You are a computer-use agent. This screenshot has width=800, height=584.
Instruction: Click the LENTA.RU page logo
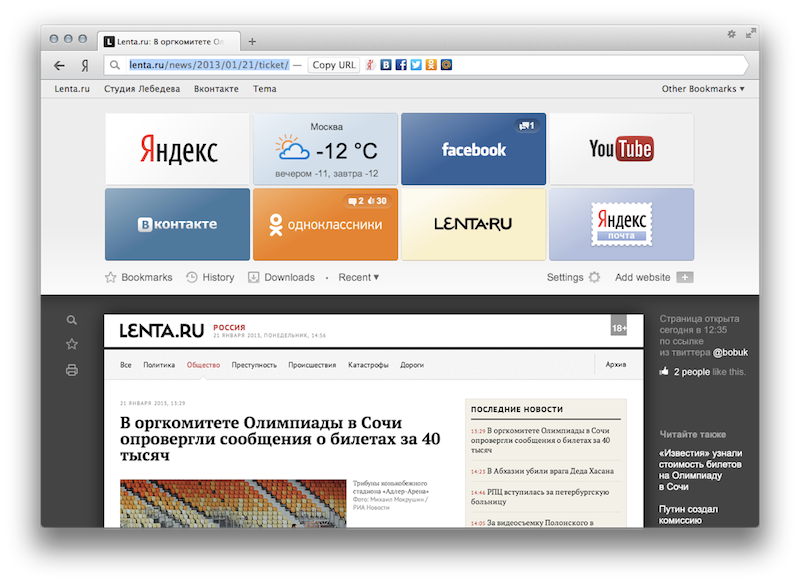162,331
